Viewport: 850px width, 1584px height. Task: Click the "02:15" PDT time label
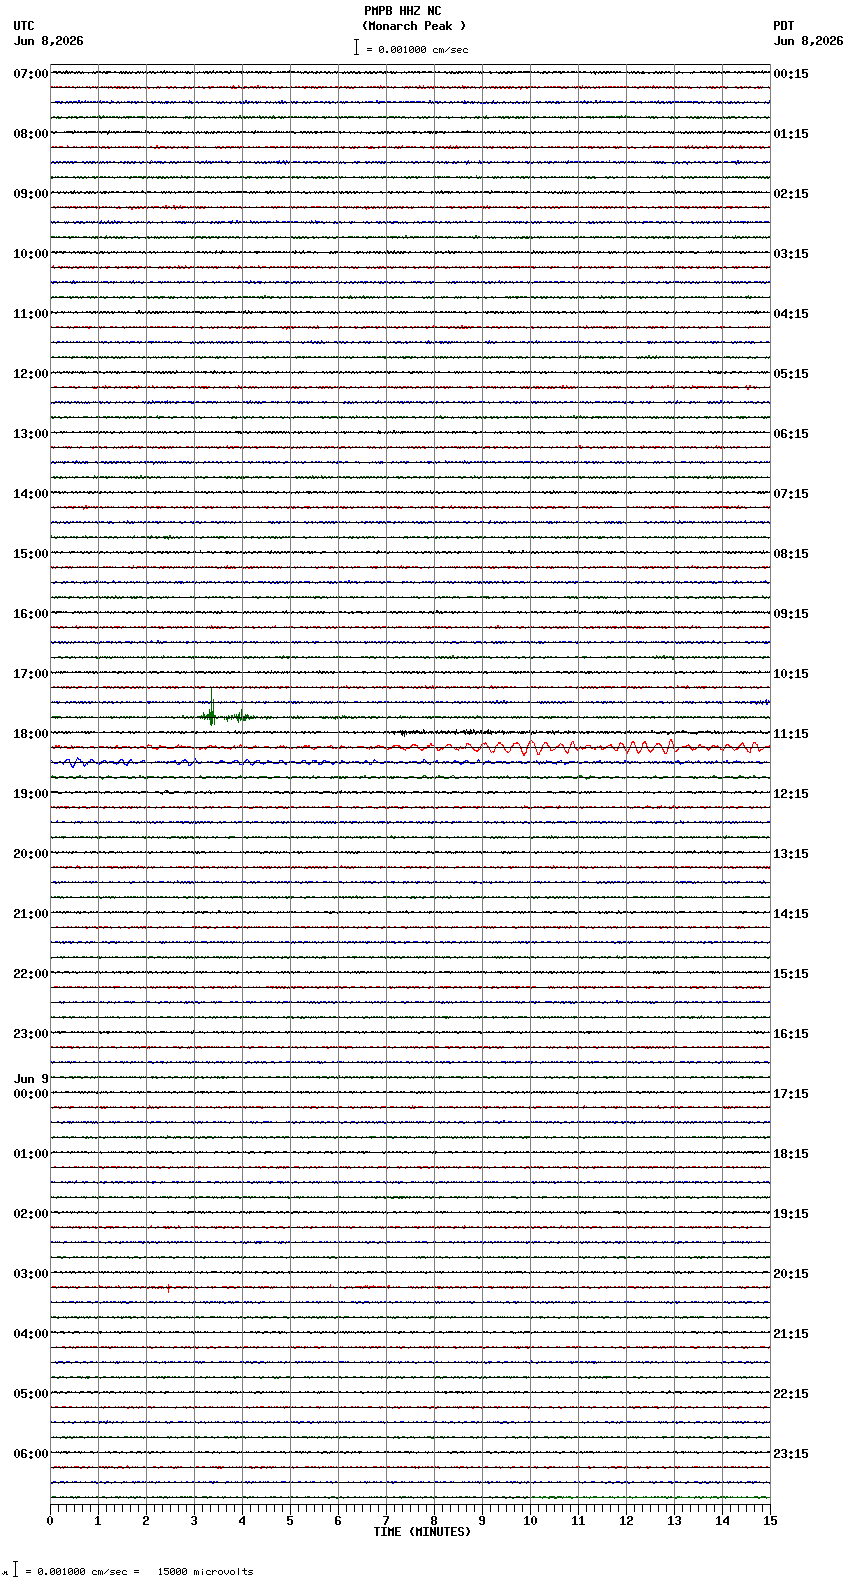tap(791, 194)
